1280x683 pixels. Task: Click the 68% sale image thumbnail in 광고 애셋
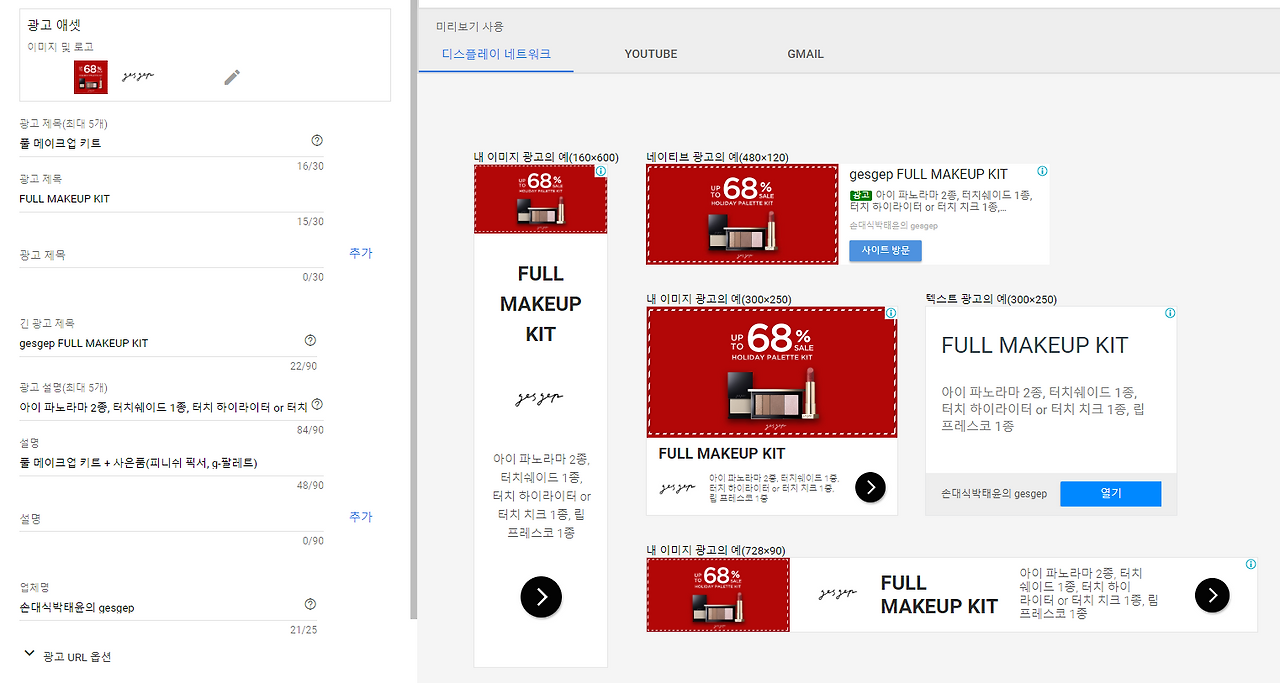tap(90, 76)
